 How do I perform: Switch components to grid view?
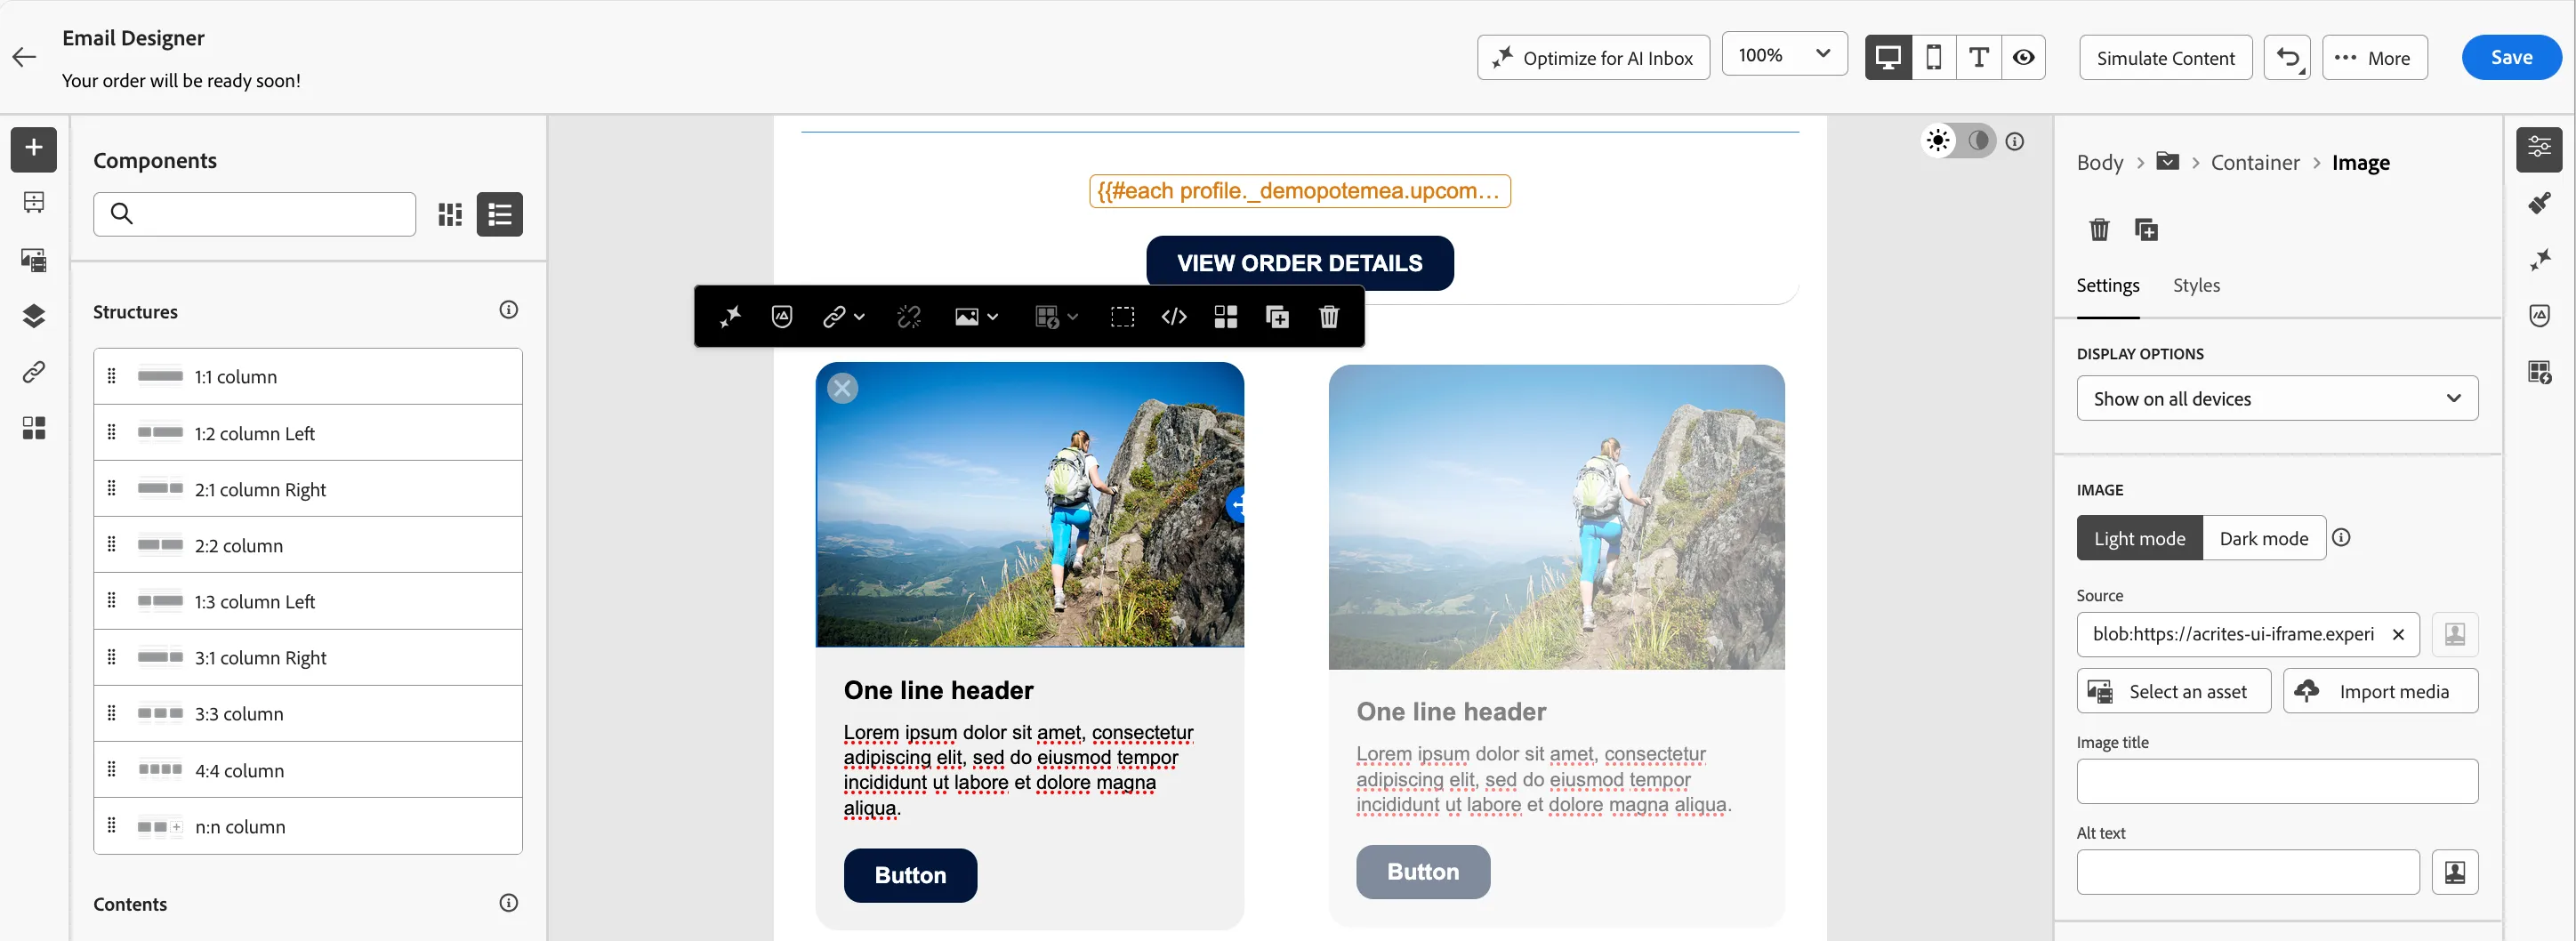[x=450, y=214]
